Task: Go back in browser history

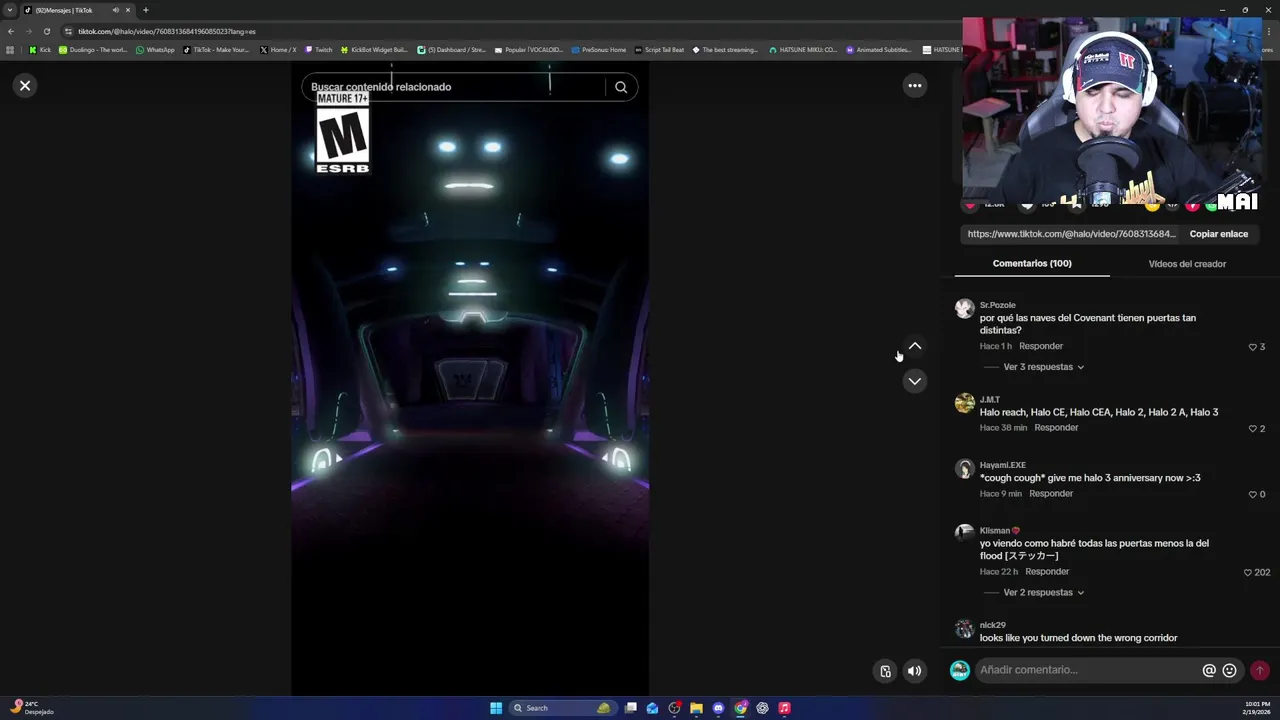Action: click(11, 31)
